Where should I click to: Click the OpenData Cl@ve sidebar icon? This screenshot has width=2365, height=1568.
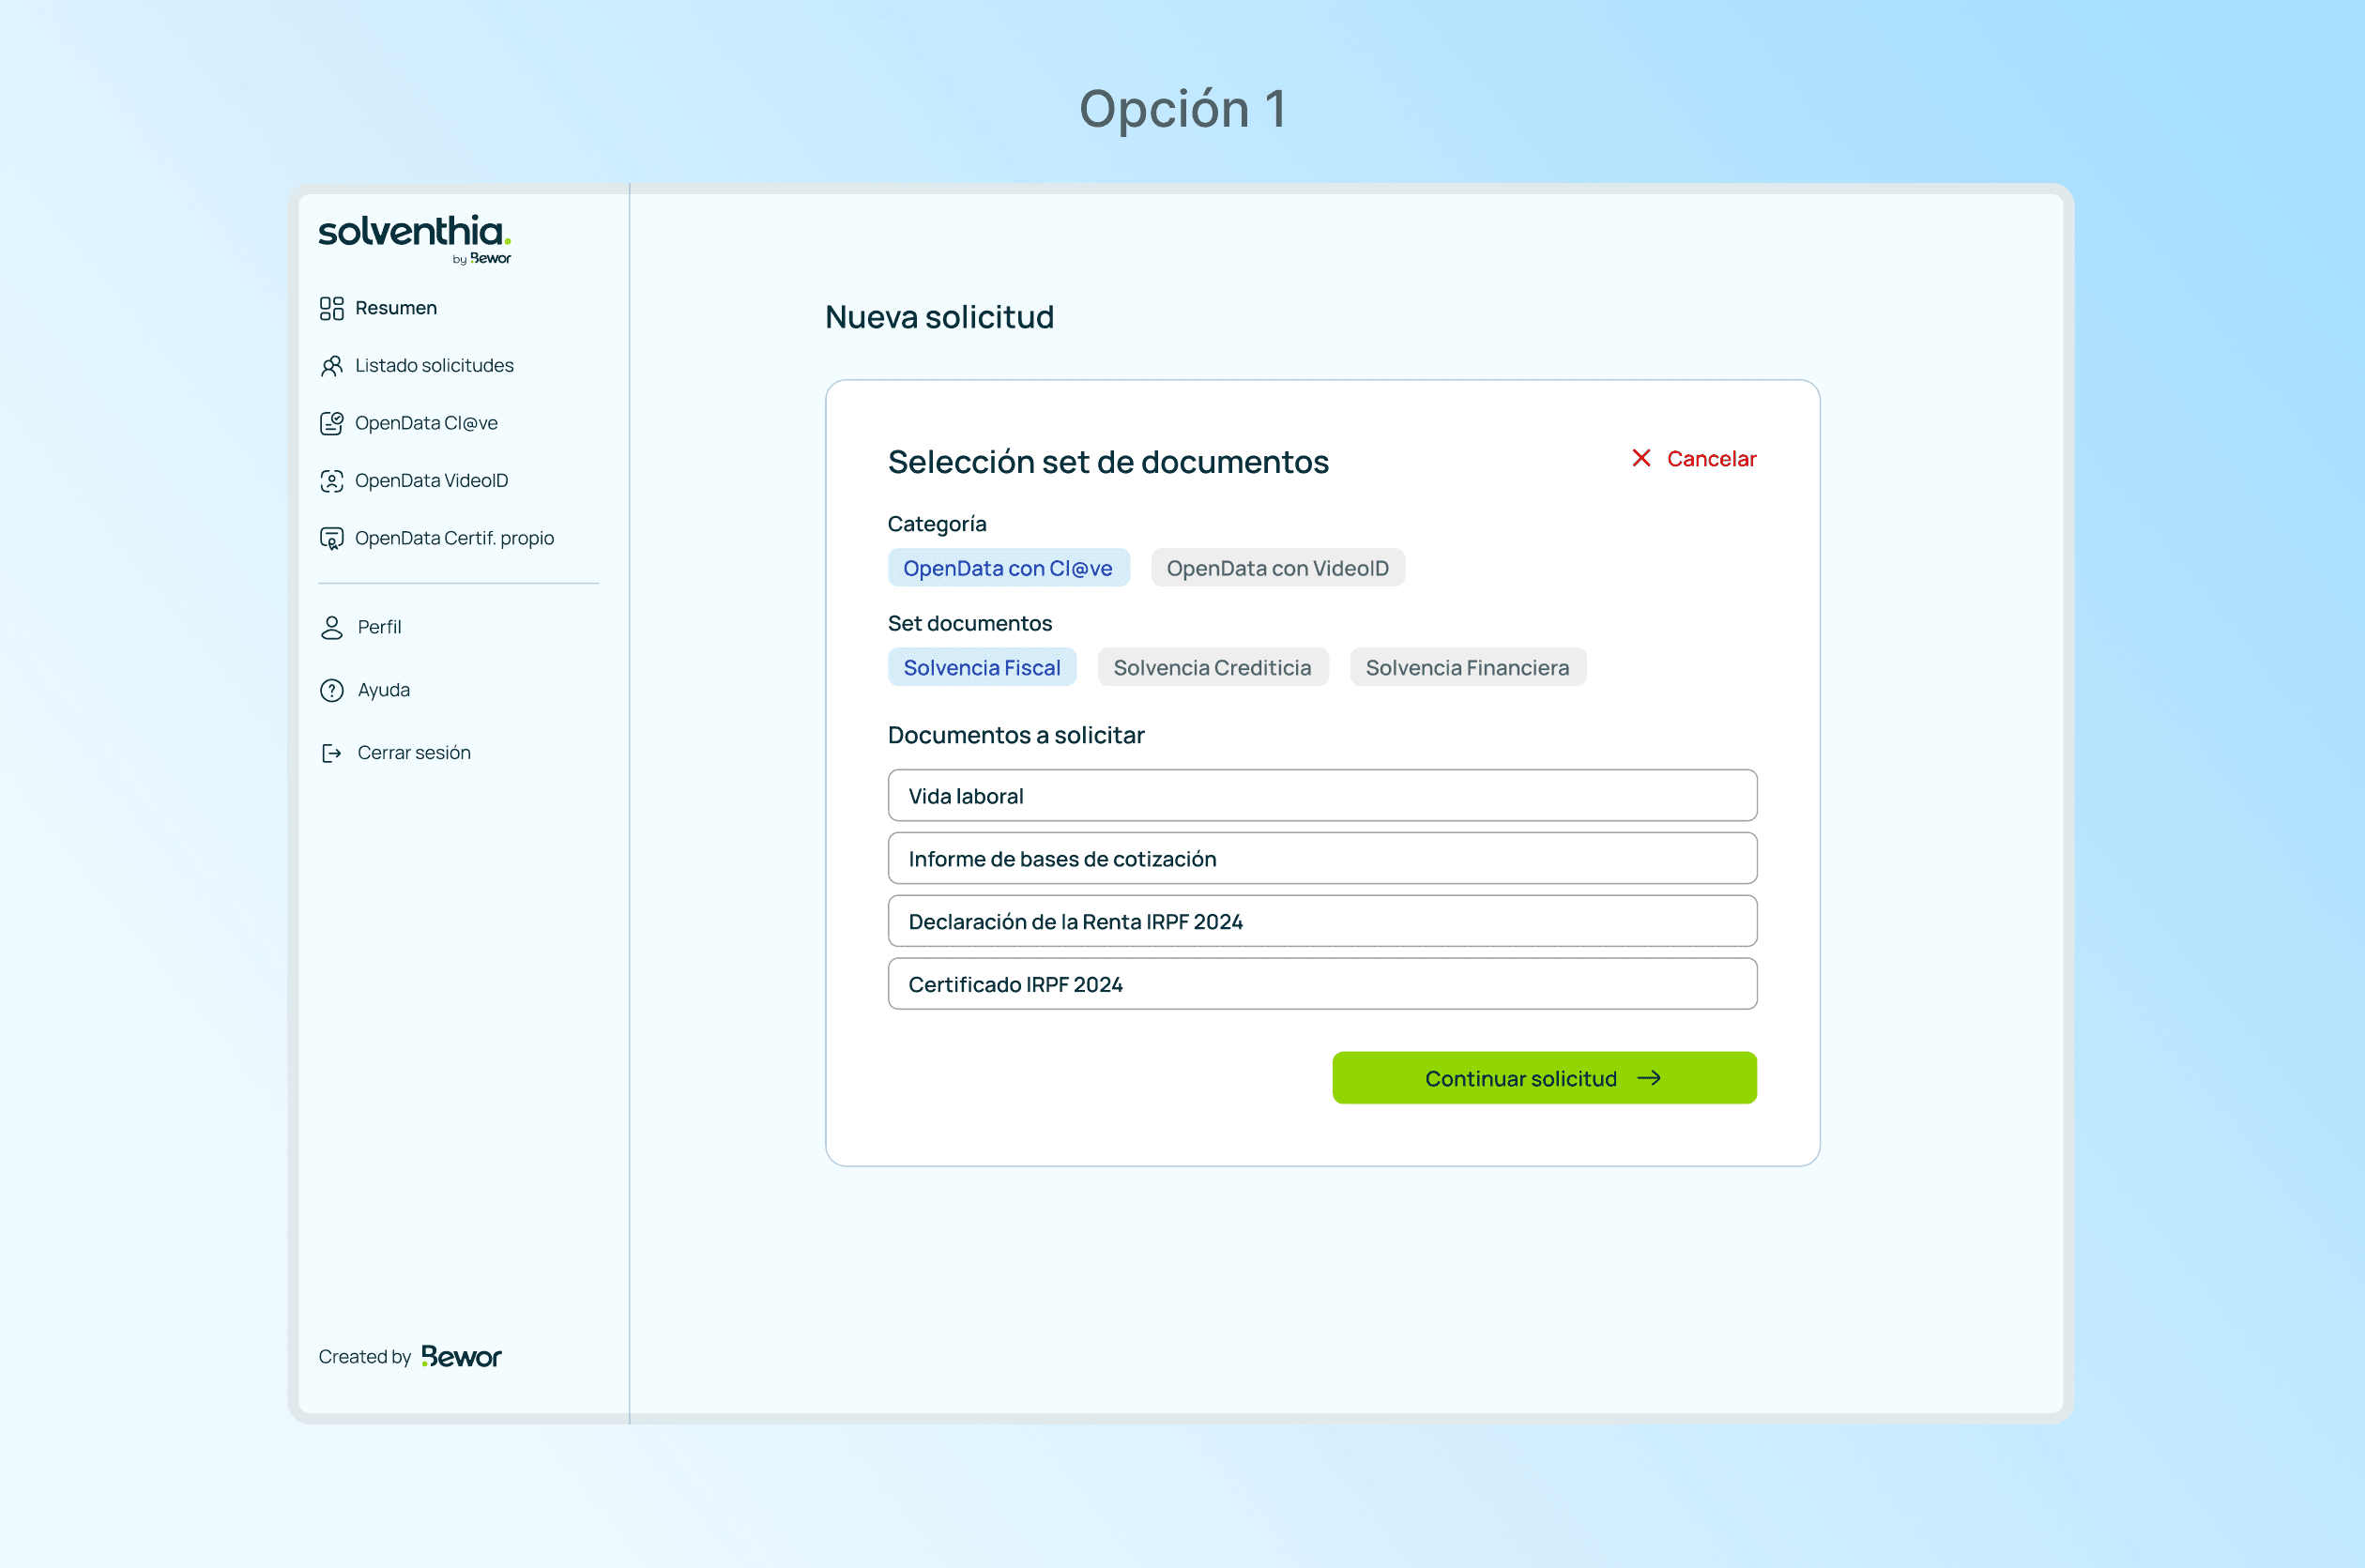331,423
